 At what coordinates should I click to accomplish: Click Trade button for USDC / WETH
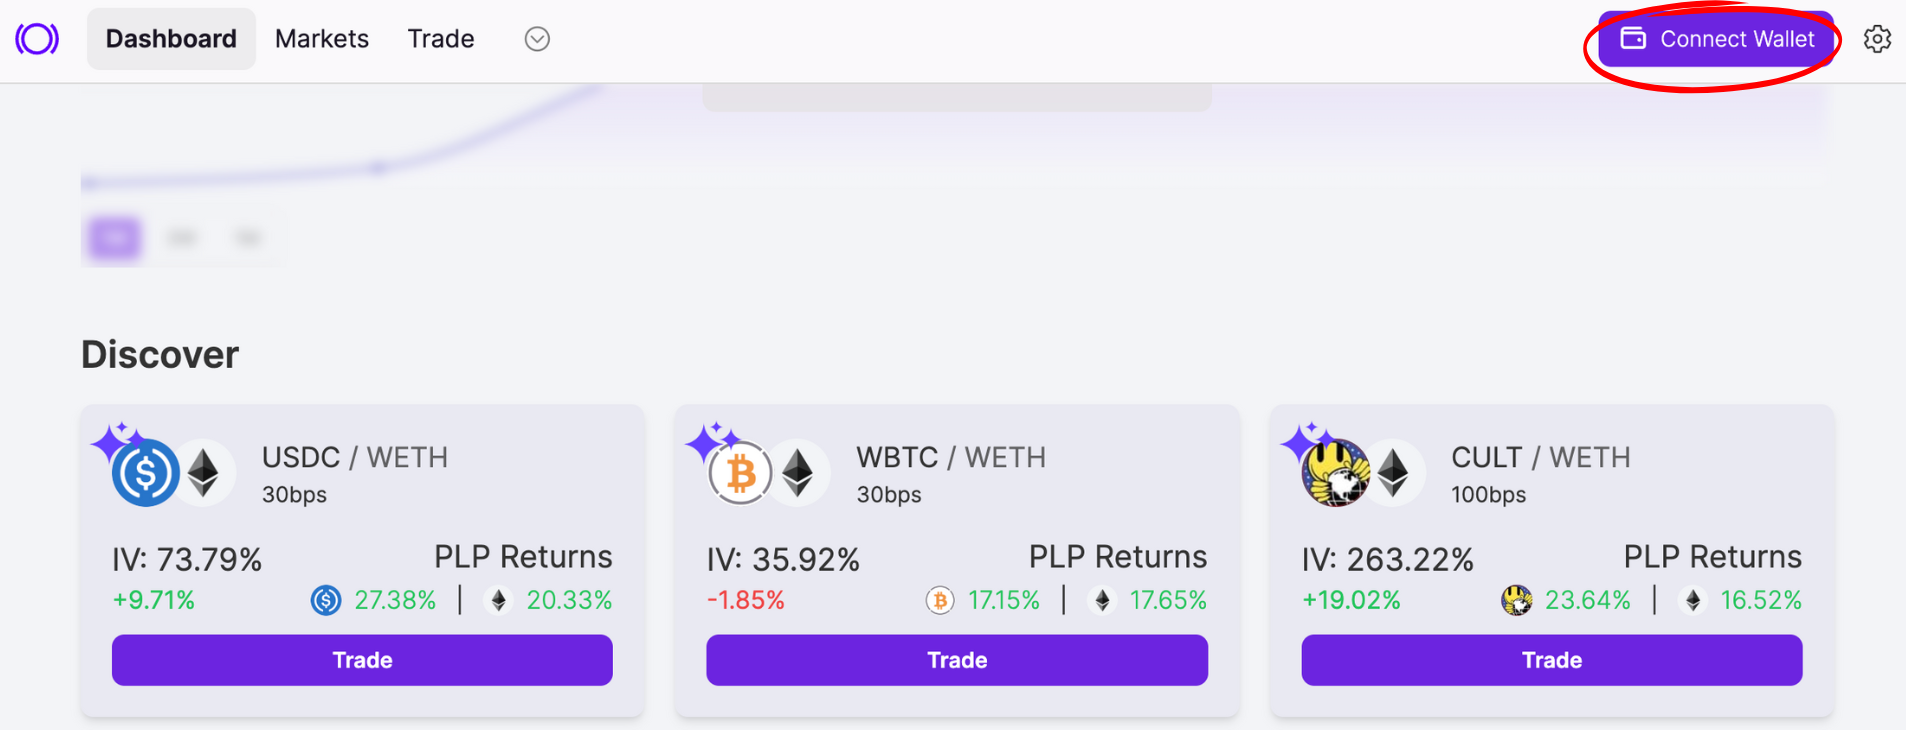362,660
